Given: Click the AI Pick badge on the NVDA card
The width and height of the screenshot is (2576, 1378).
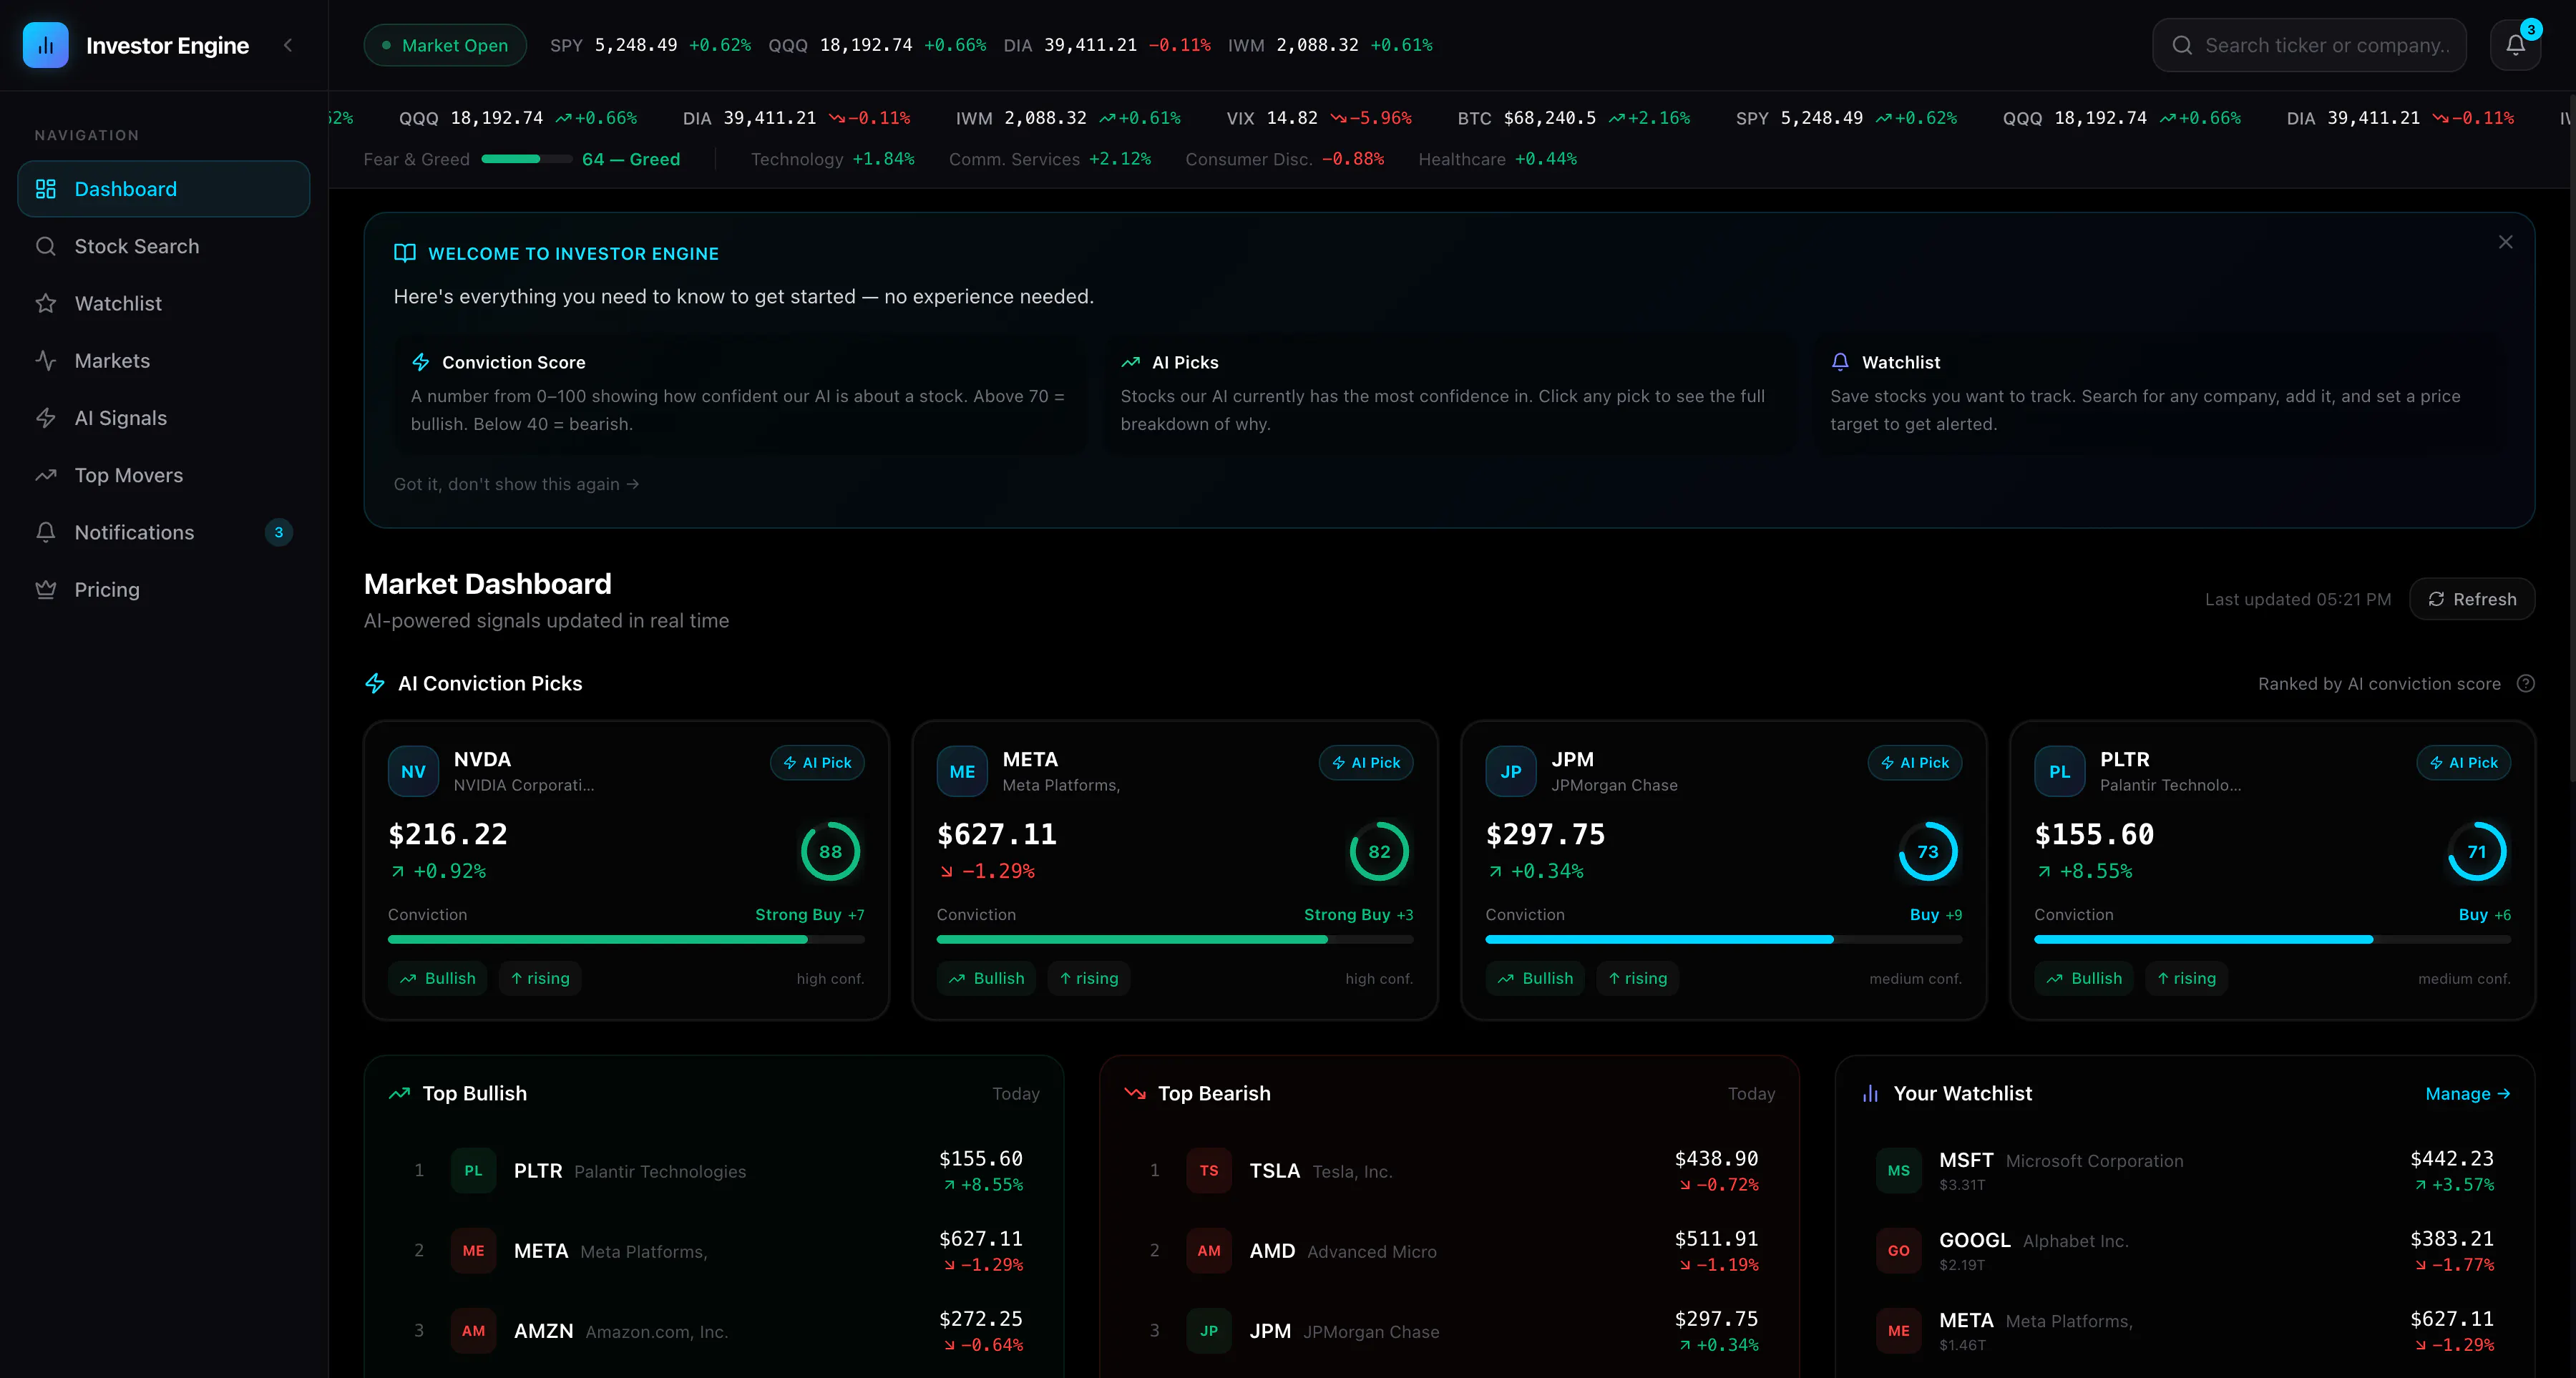Looking at the screenshot, I should pyautogui.click(x=817, y=763).
